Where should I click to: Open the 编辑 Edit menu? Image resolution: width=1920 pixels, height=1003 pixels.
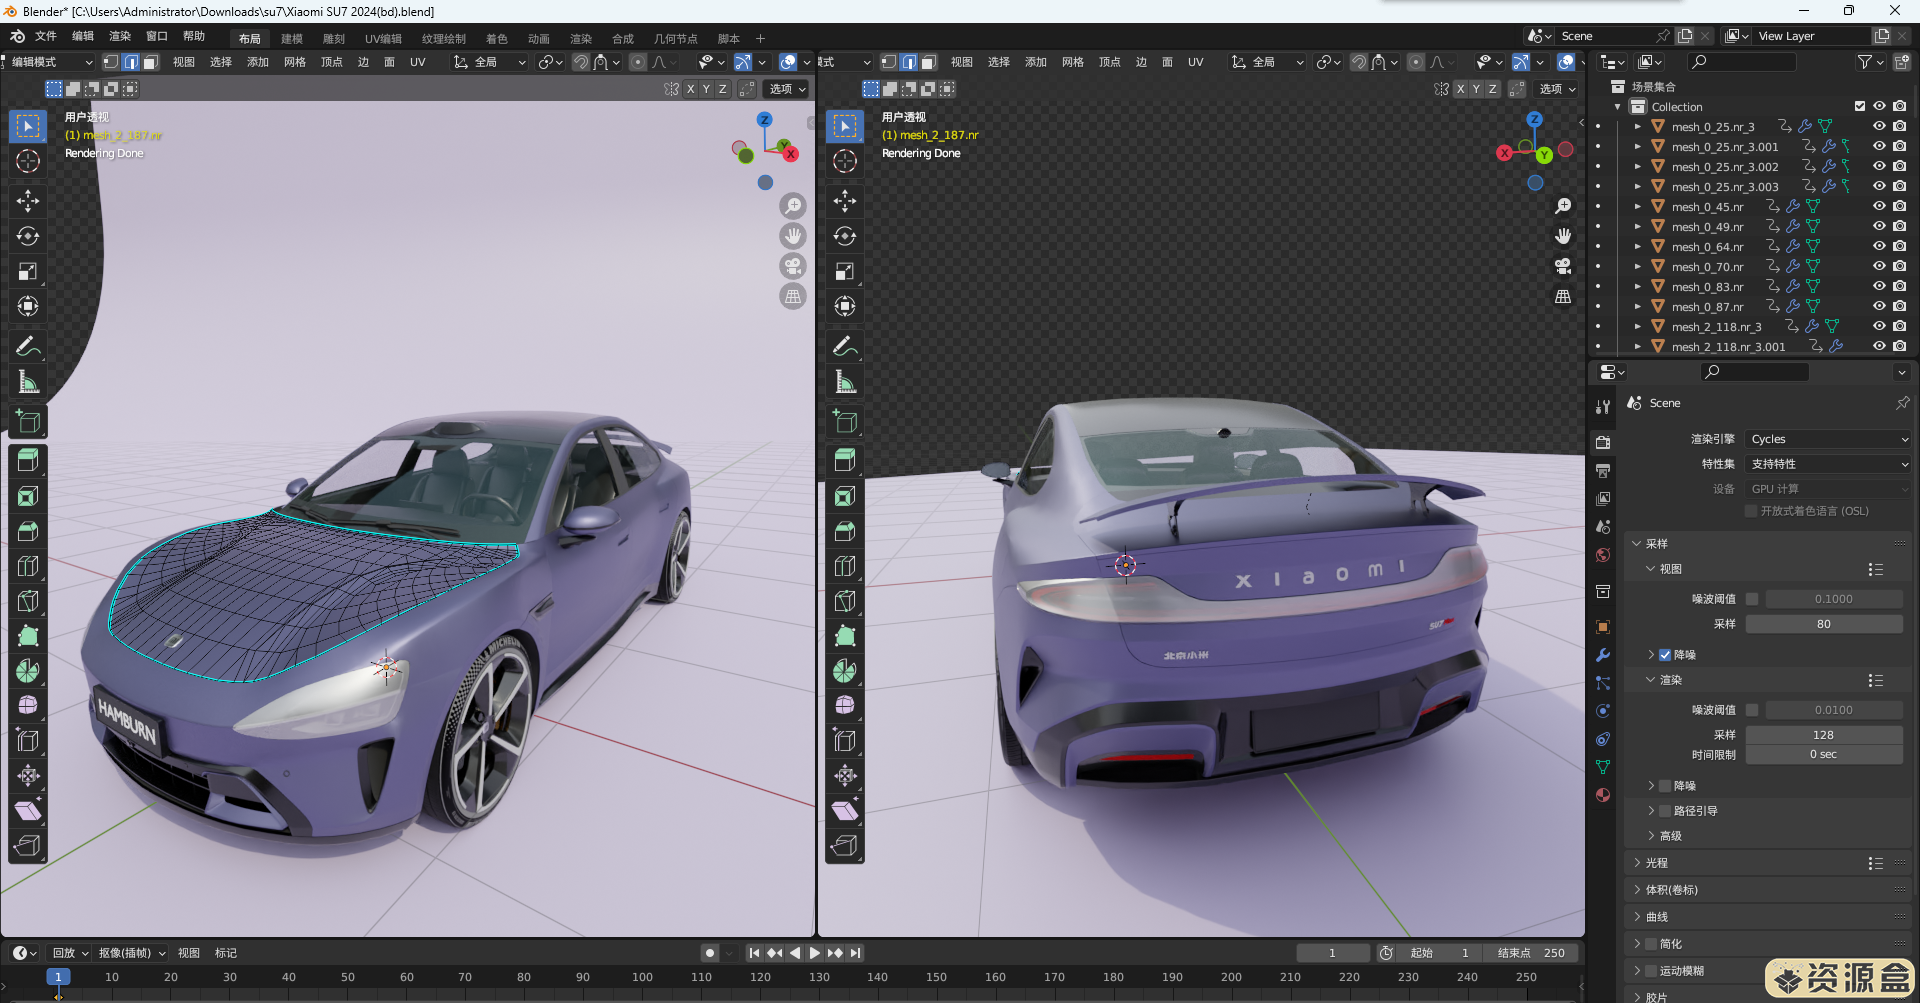tap(83, 36)
